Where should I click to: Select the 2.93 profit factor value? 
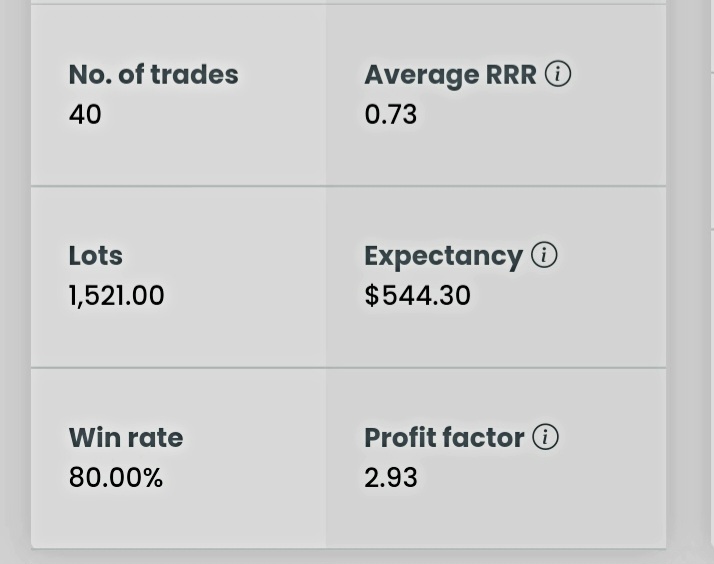click(x=390, y=478)
